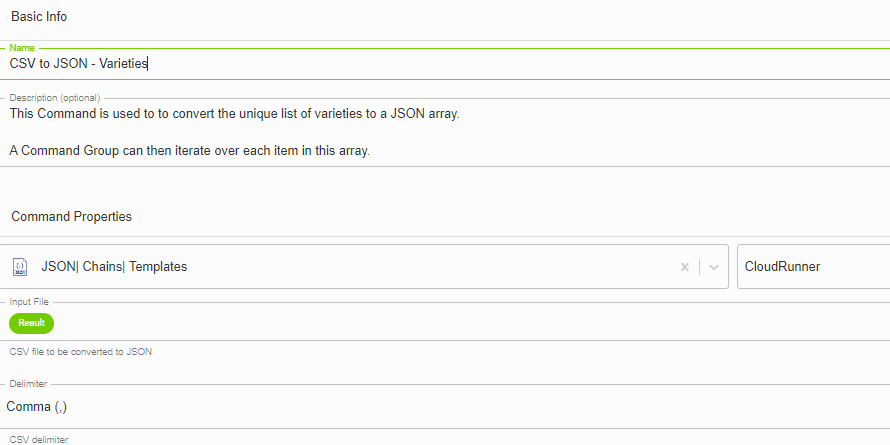Expand the command type chevron arrow
The width and height of the screenshot is (890, 445).
pos(714,267)
